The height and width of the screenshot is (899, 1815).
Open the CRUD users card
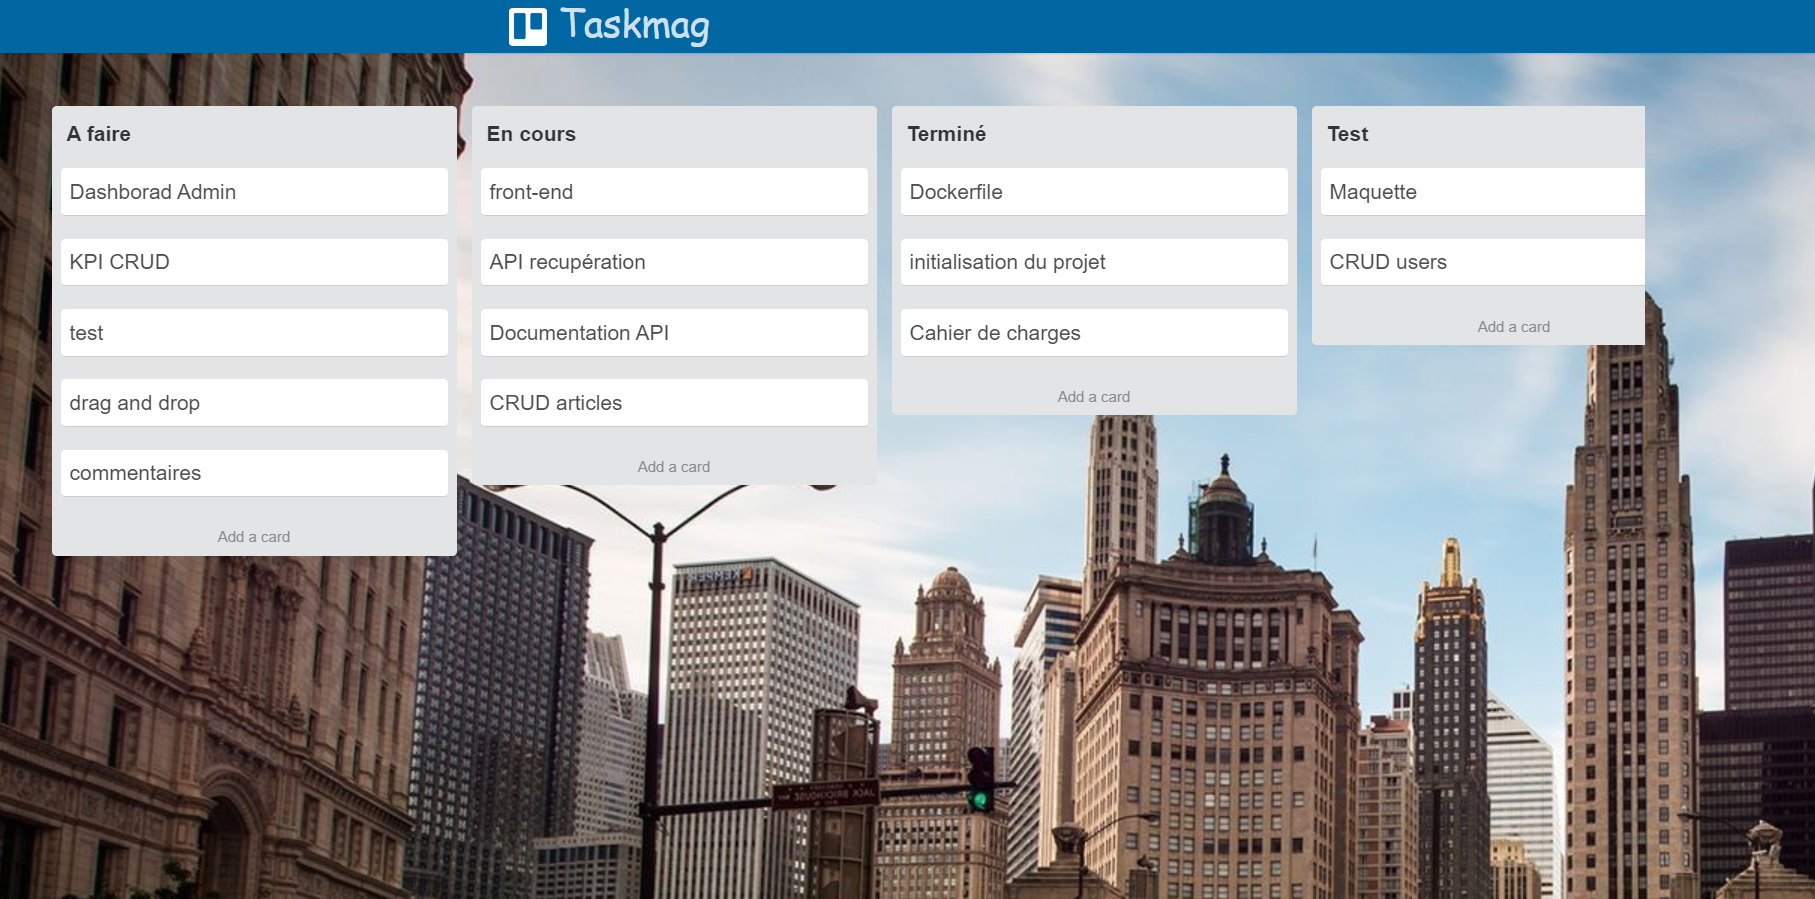[1482, 262]
